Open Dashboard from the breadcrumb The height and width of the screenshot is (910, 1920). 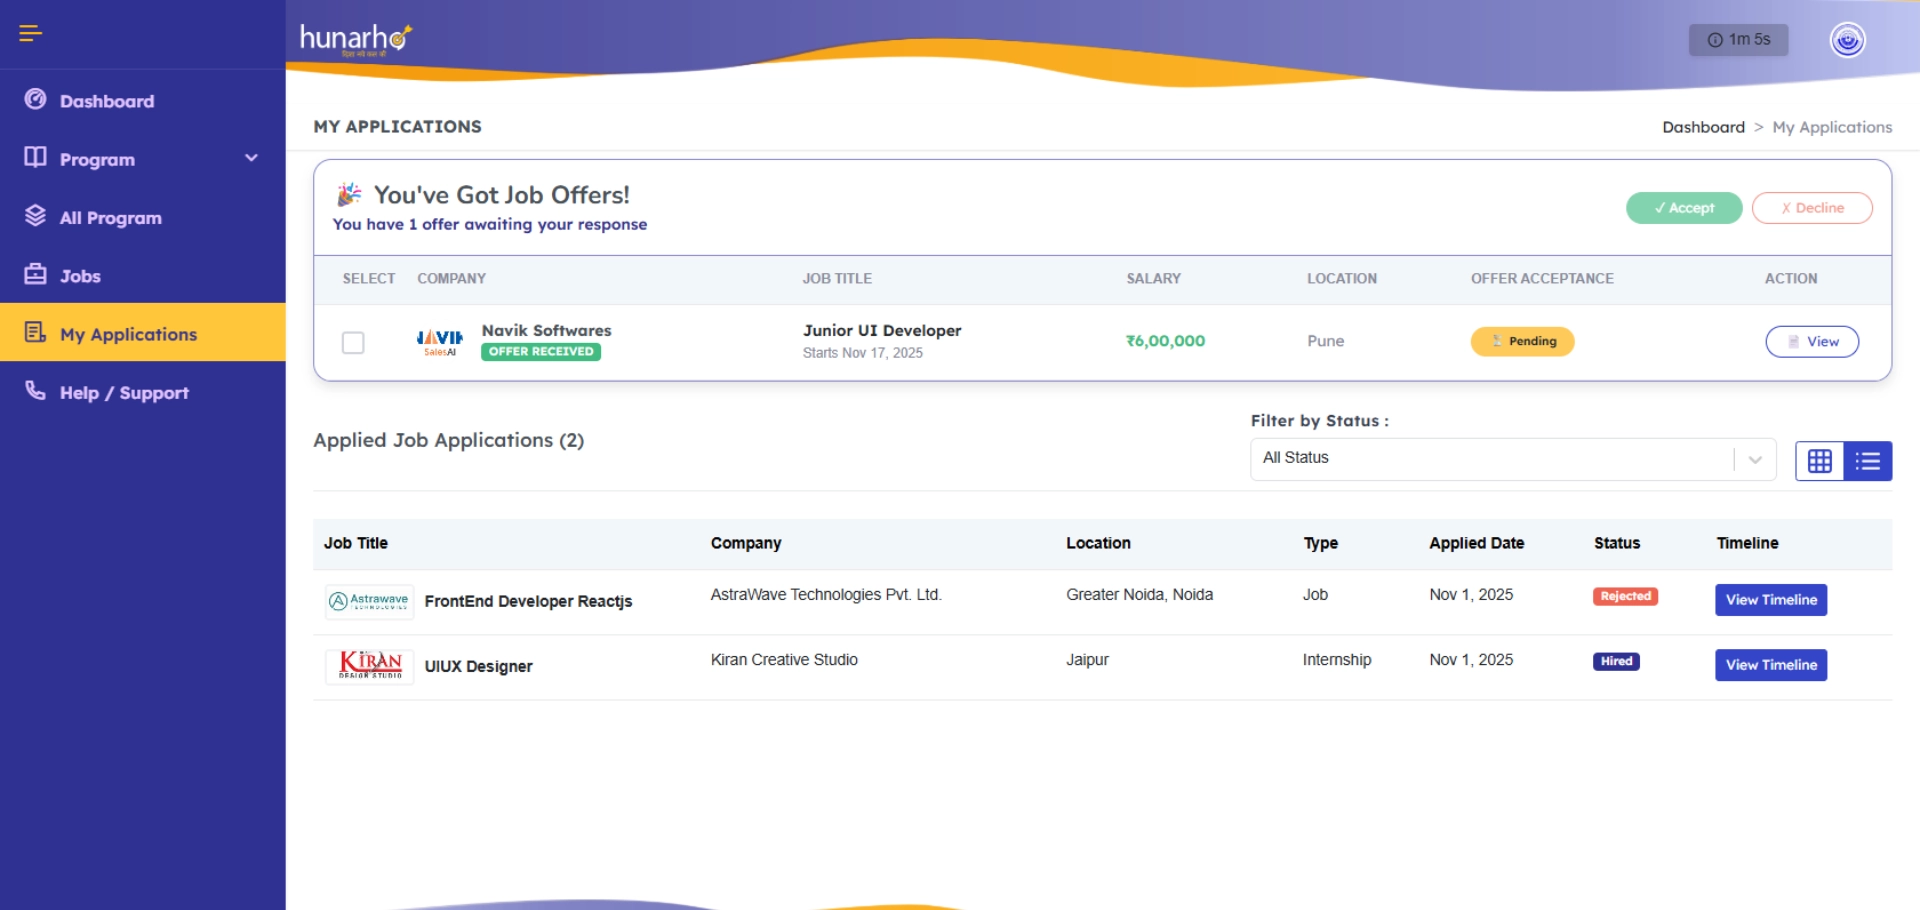coord(1704,127)
